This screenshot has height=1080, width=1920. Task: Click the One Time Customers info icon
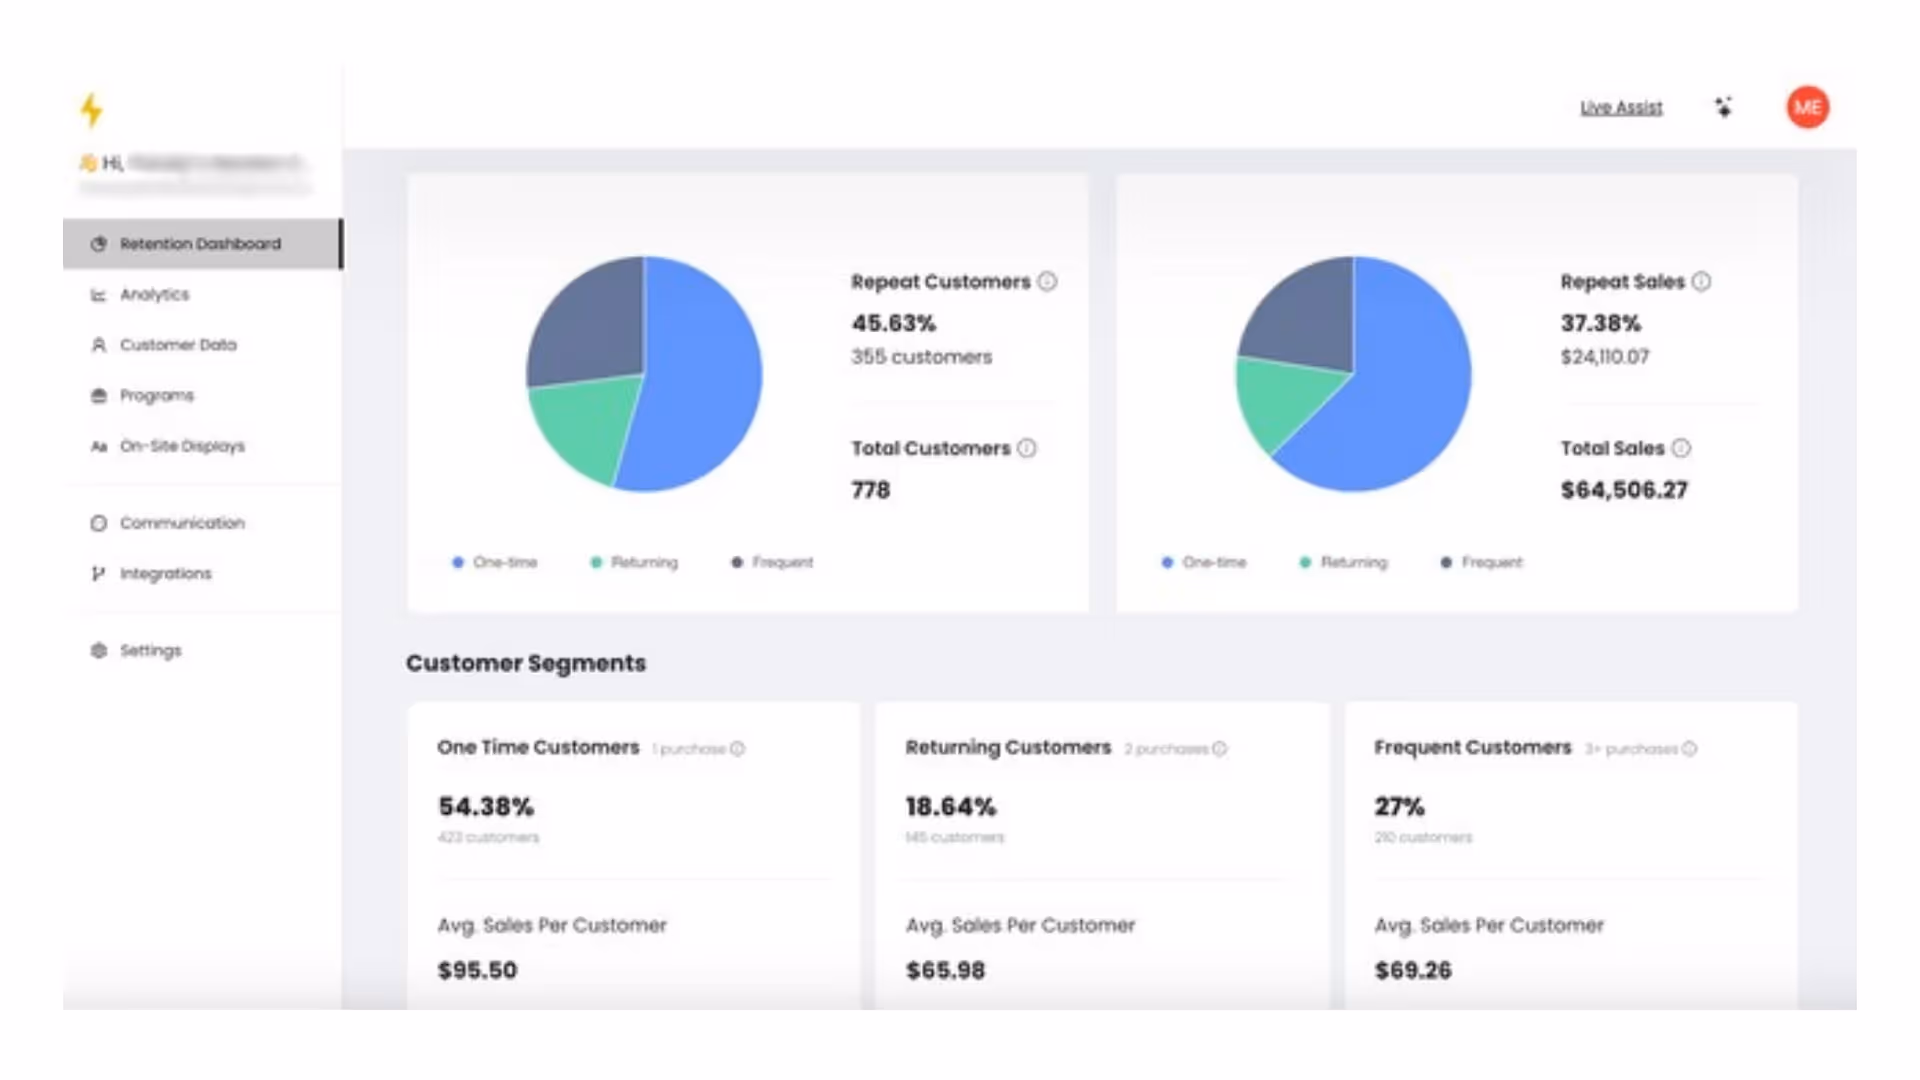(737, 749)
